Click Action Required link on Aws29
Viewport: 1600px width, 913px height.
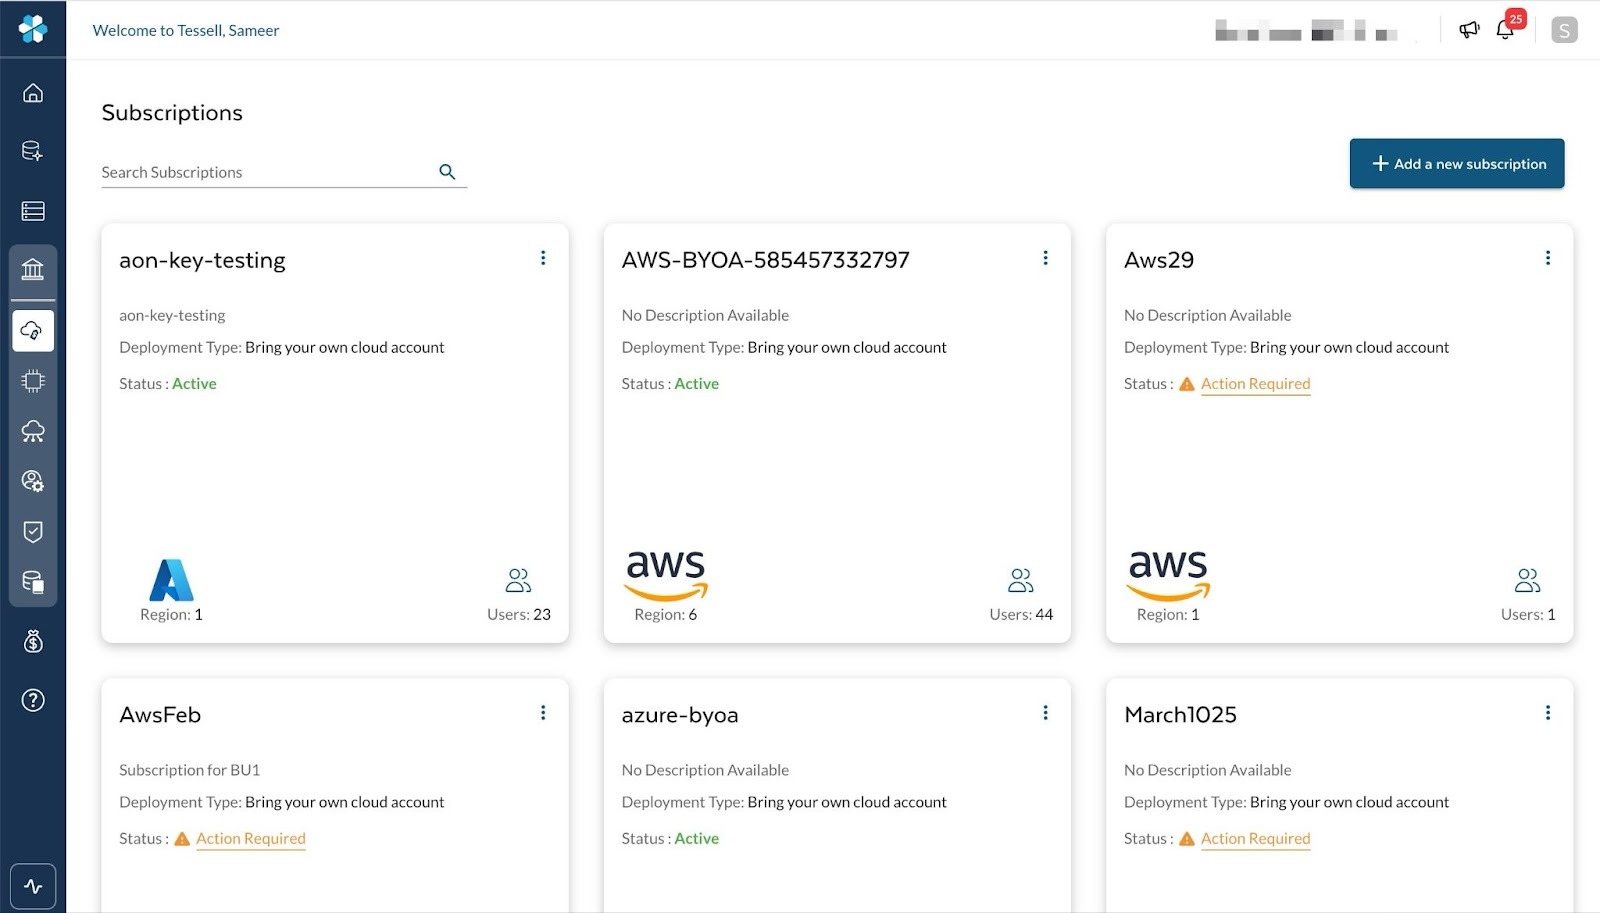pyautogui.click(x=1255, y=384)
